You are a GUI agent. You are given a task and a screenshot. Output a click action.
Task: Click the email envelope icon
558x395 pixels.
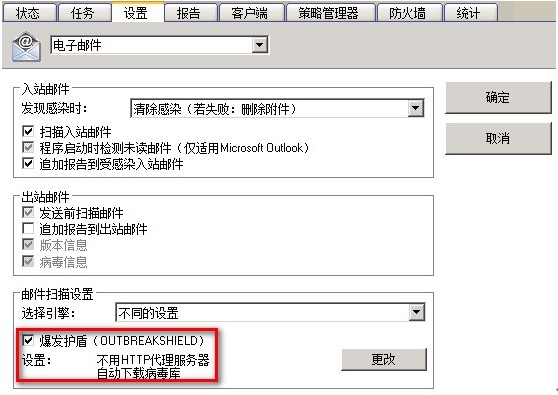point(26,47)
